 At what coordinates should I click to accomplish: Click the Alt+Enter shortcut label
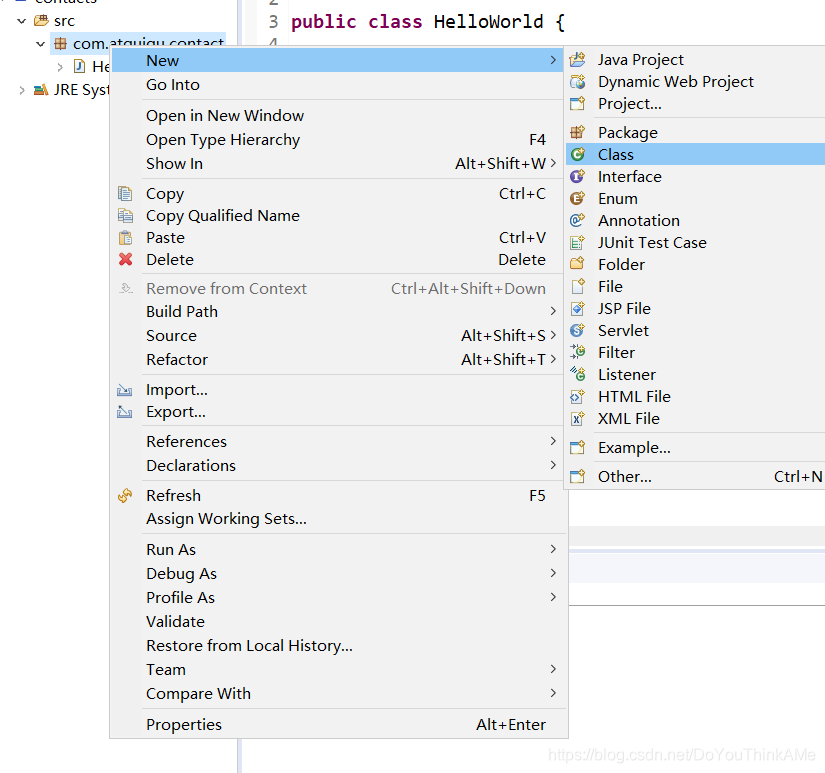(511, 725)
